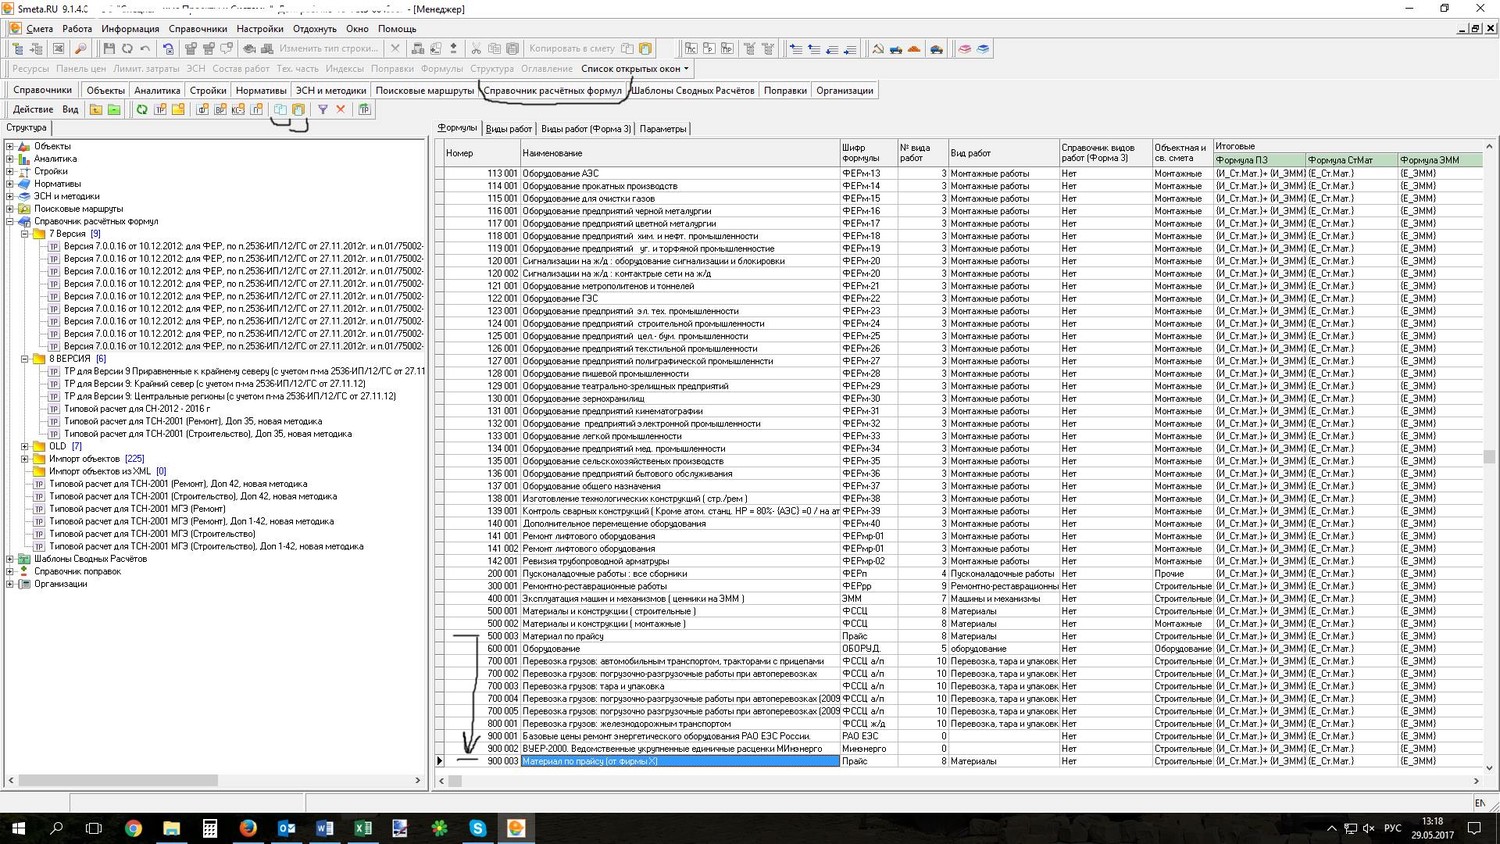Viewport: 1500px width, 844px height.
Task: Click the tree panel horizontal scrollbar
Action: click(118, 780)
